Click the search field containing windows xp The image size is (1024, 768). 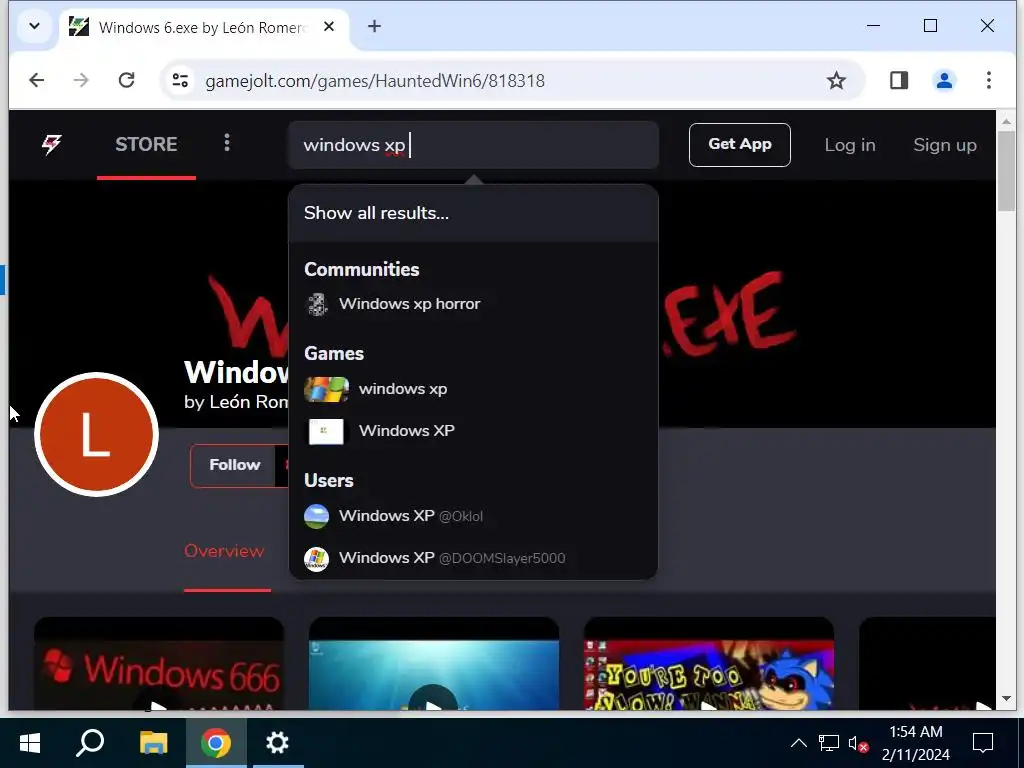click(473, 145)
